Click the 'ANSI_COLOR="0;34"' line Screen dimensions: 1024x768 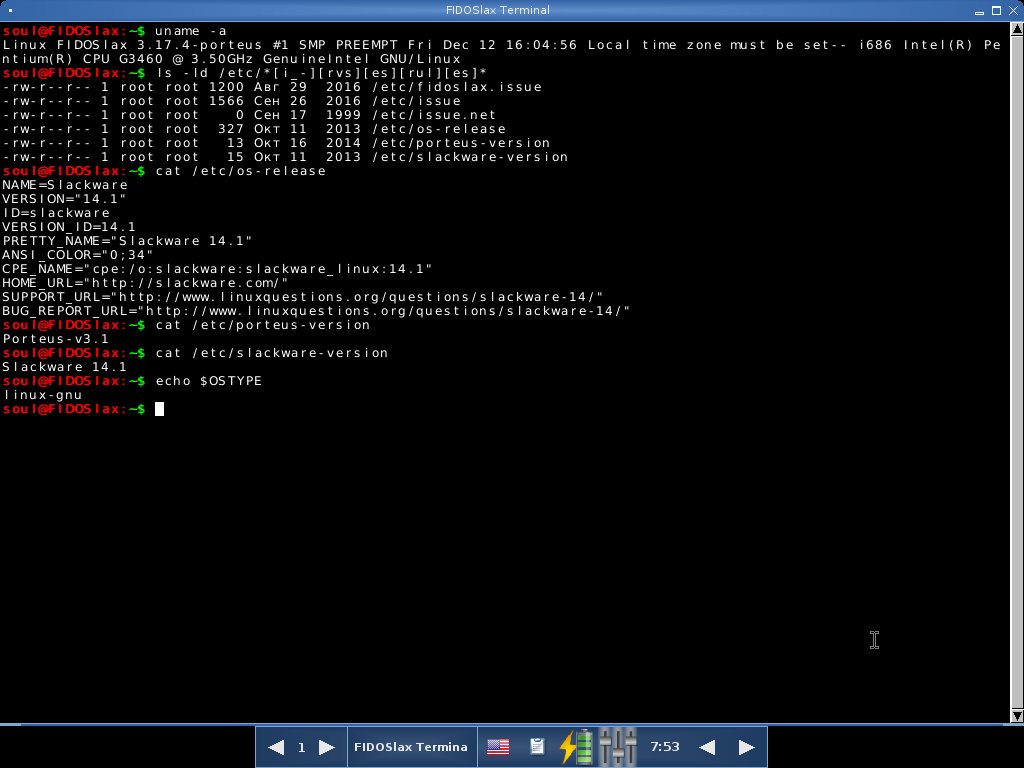coord(78,255)
